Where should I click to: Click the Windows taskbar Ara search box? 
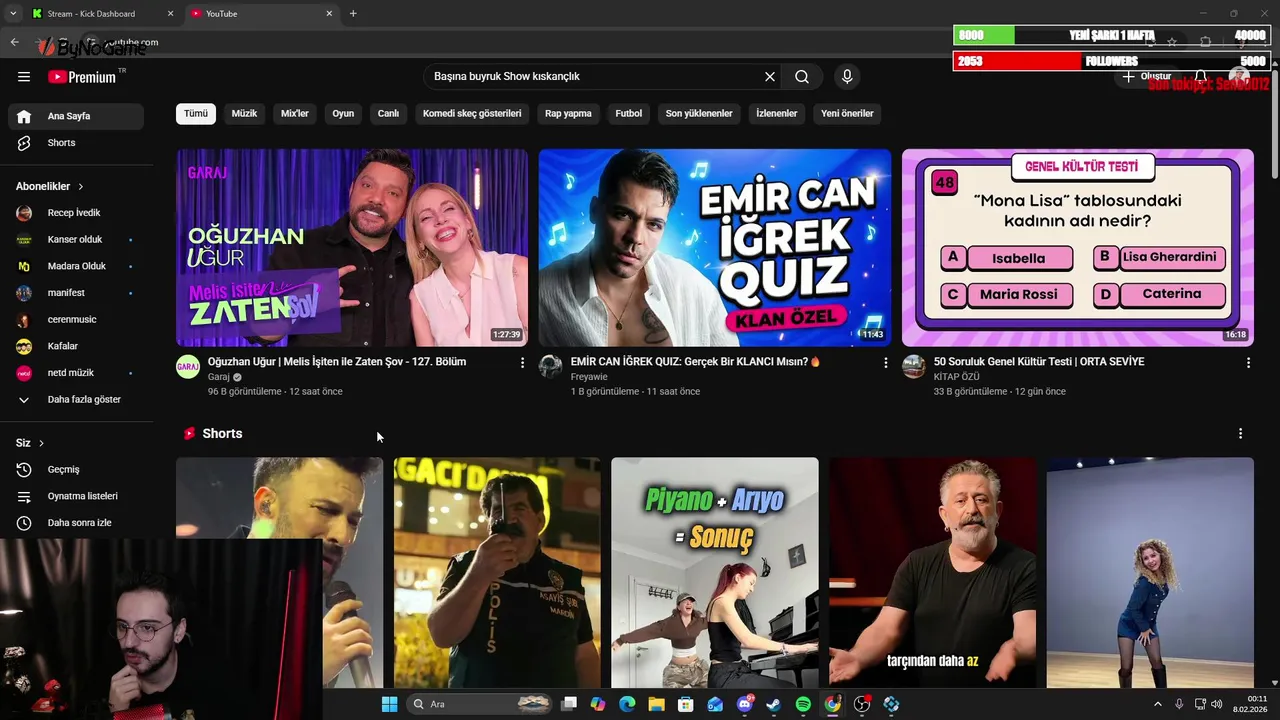pyautogui.click(x=479, y=704)
